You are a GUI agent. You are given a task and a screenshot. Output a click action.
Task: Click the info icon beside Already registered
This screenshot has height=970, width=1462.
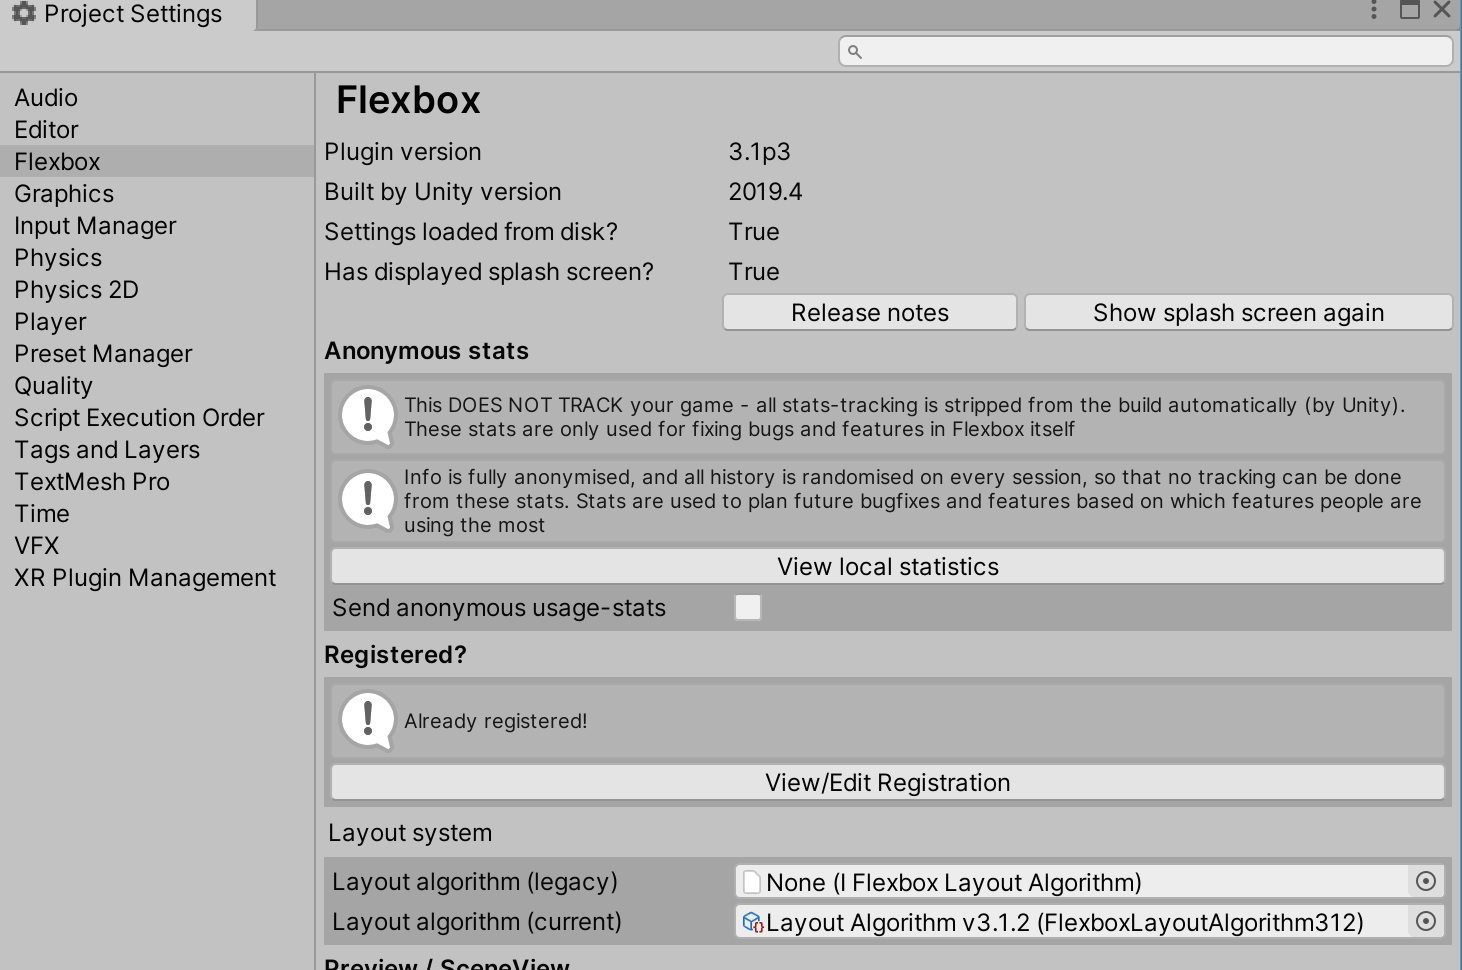point(367,720)
